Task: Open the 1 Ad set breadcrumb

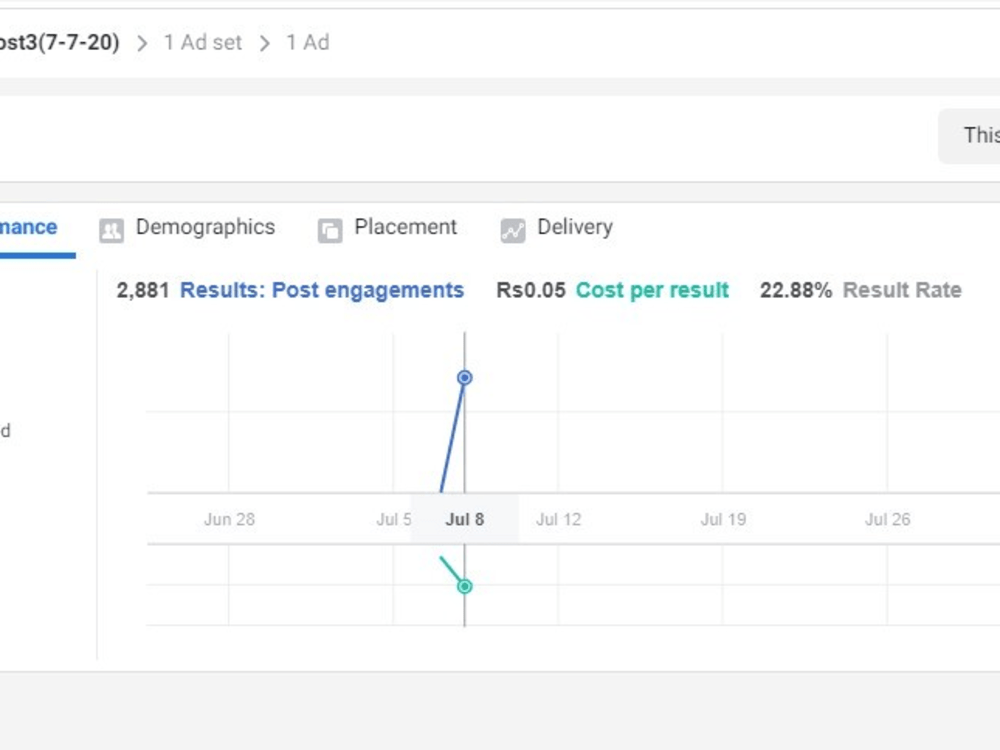Action: pos(203,43)
